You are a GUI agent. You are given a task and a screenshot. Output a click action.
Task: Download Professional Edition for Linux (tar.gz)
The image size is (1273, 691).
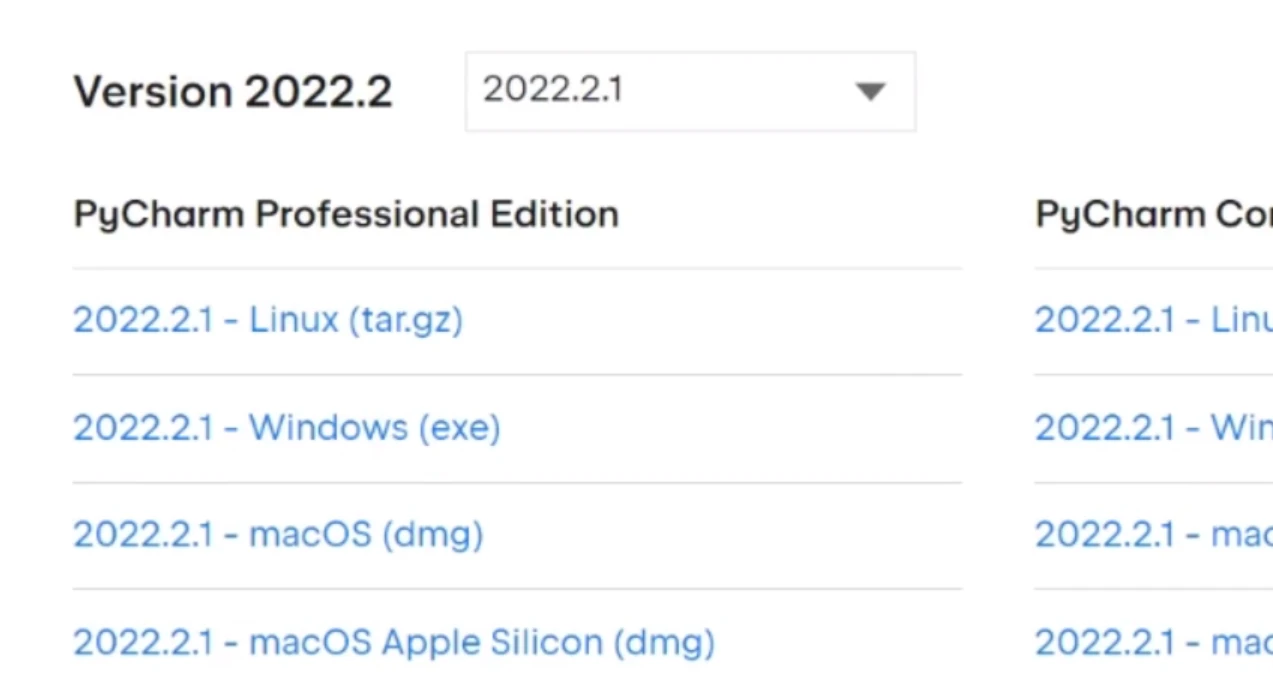pyautogui.click(x=268, y=320)
